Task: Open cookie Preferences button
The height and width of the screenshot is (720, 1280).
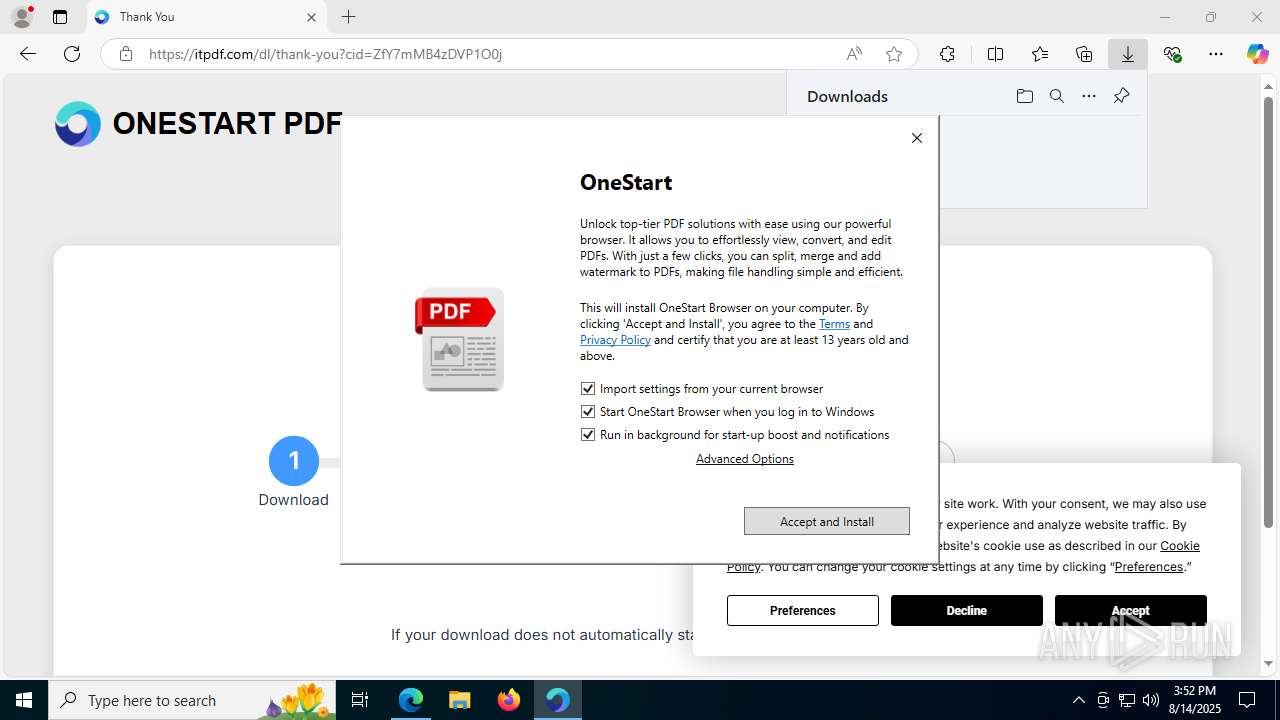Action: (803, 611)
